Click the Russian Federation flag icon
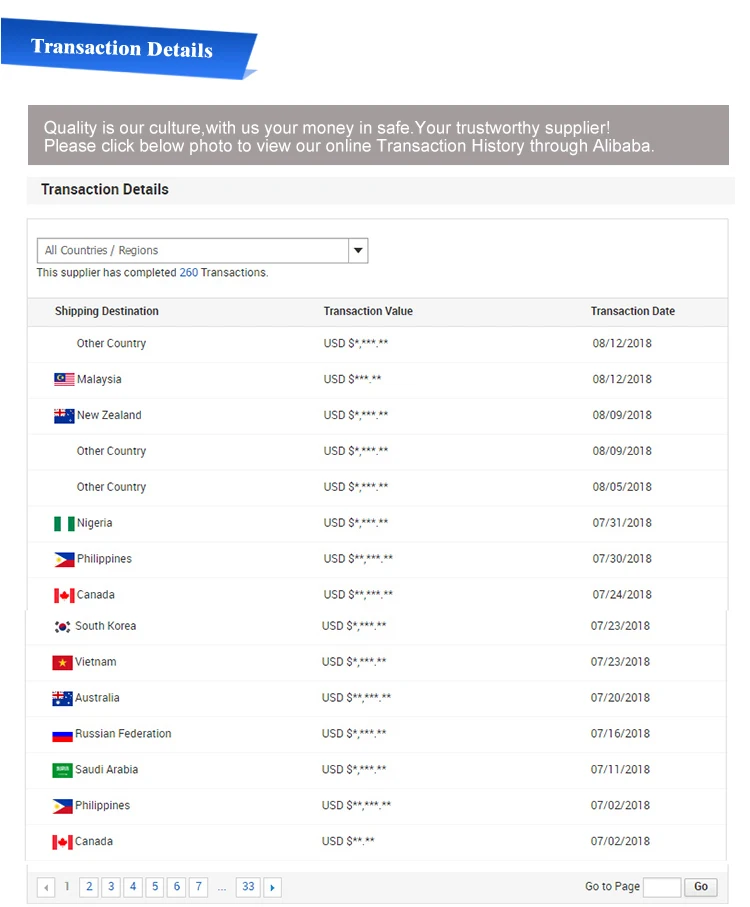Image resolution: width=750 pixels, height=907 pixels. tap(62, 735)
